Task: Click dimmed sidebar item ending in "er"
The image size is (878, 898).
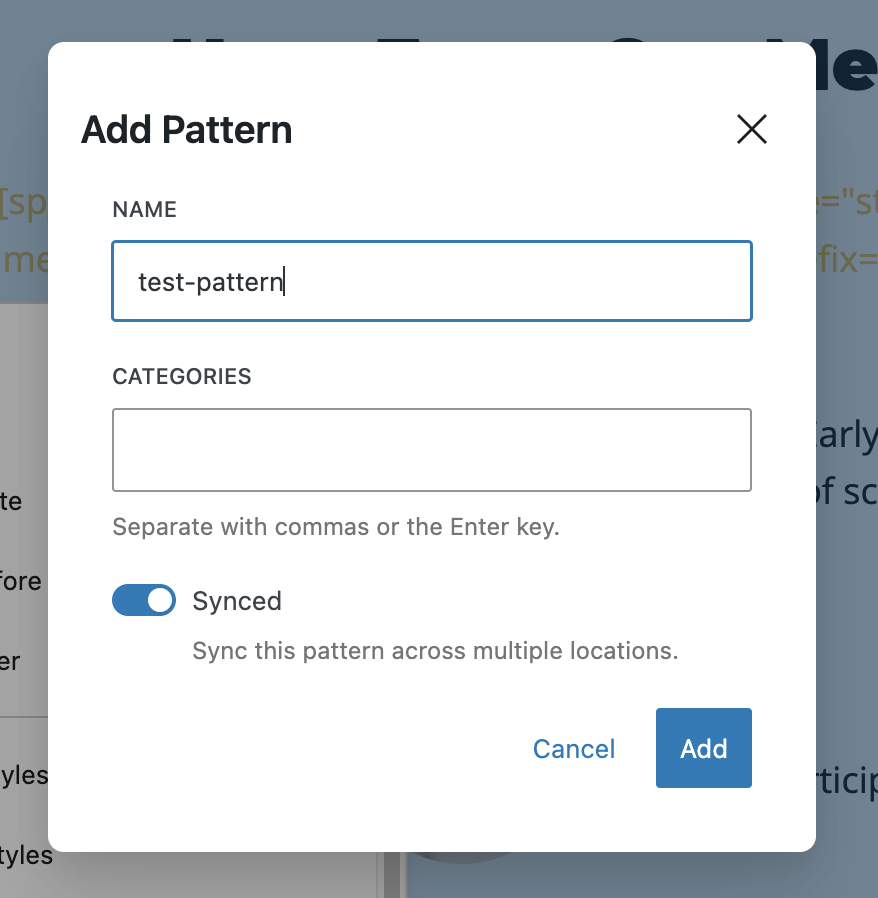Action: pos(11,662)
